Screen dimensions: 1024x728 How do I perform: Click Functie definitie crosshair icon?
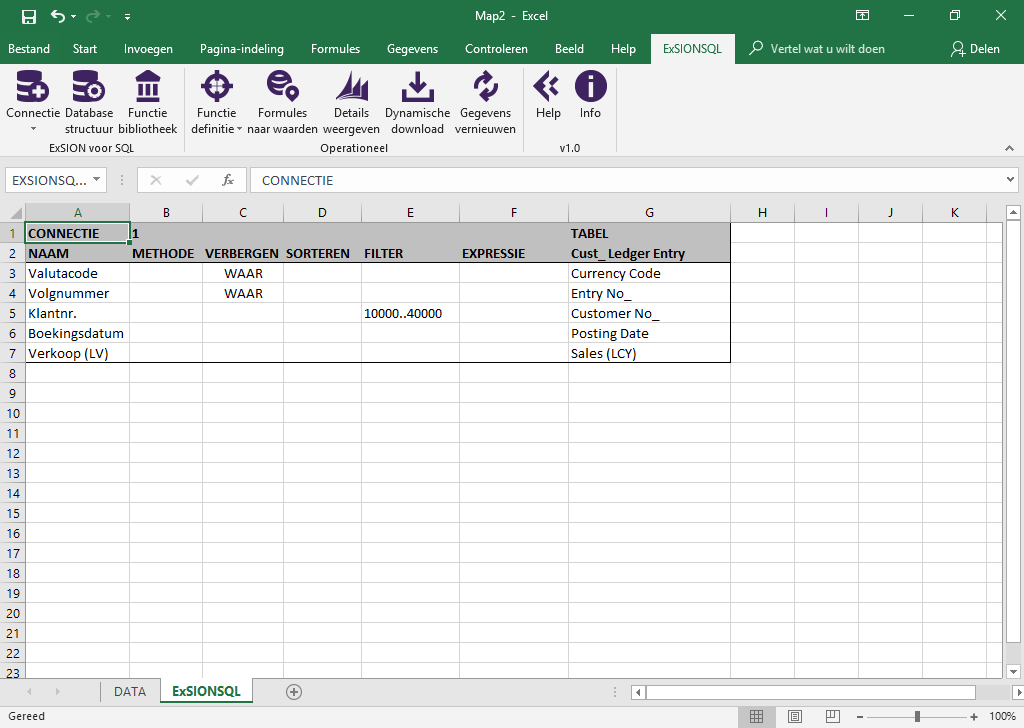(217, 86)
